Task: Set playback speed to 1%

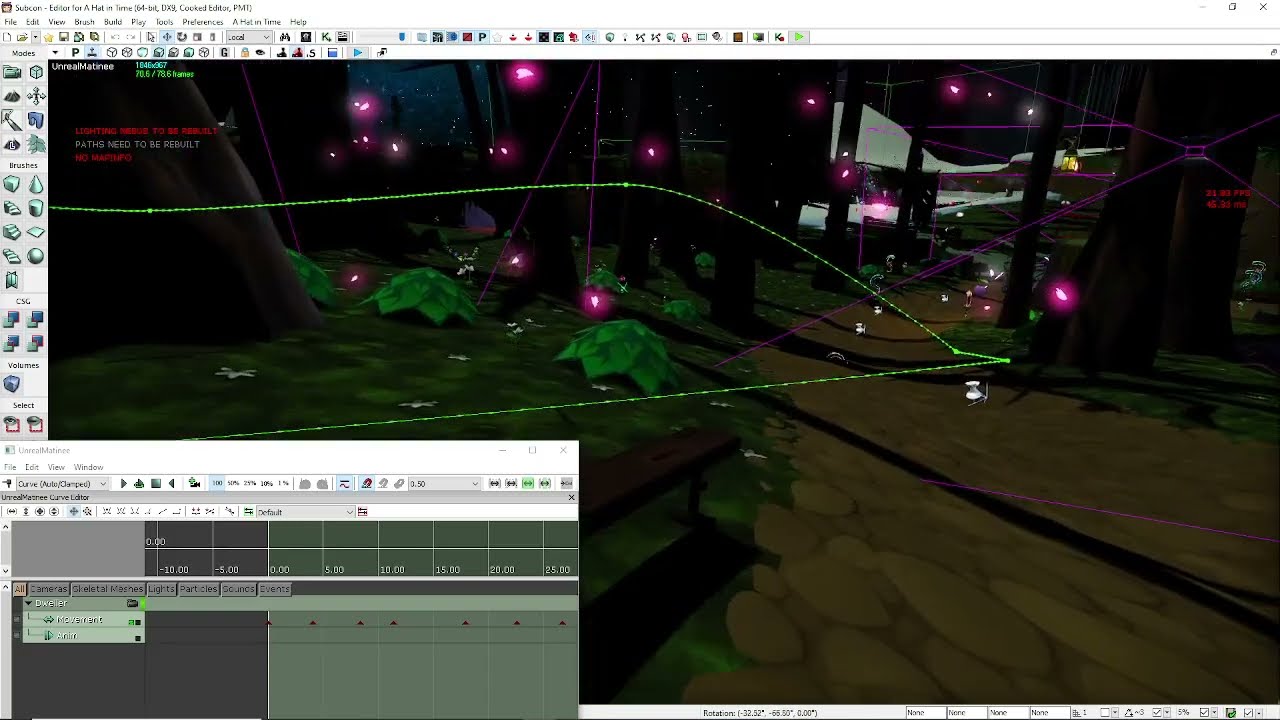Action: (x=283, y=483)
